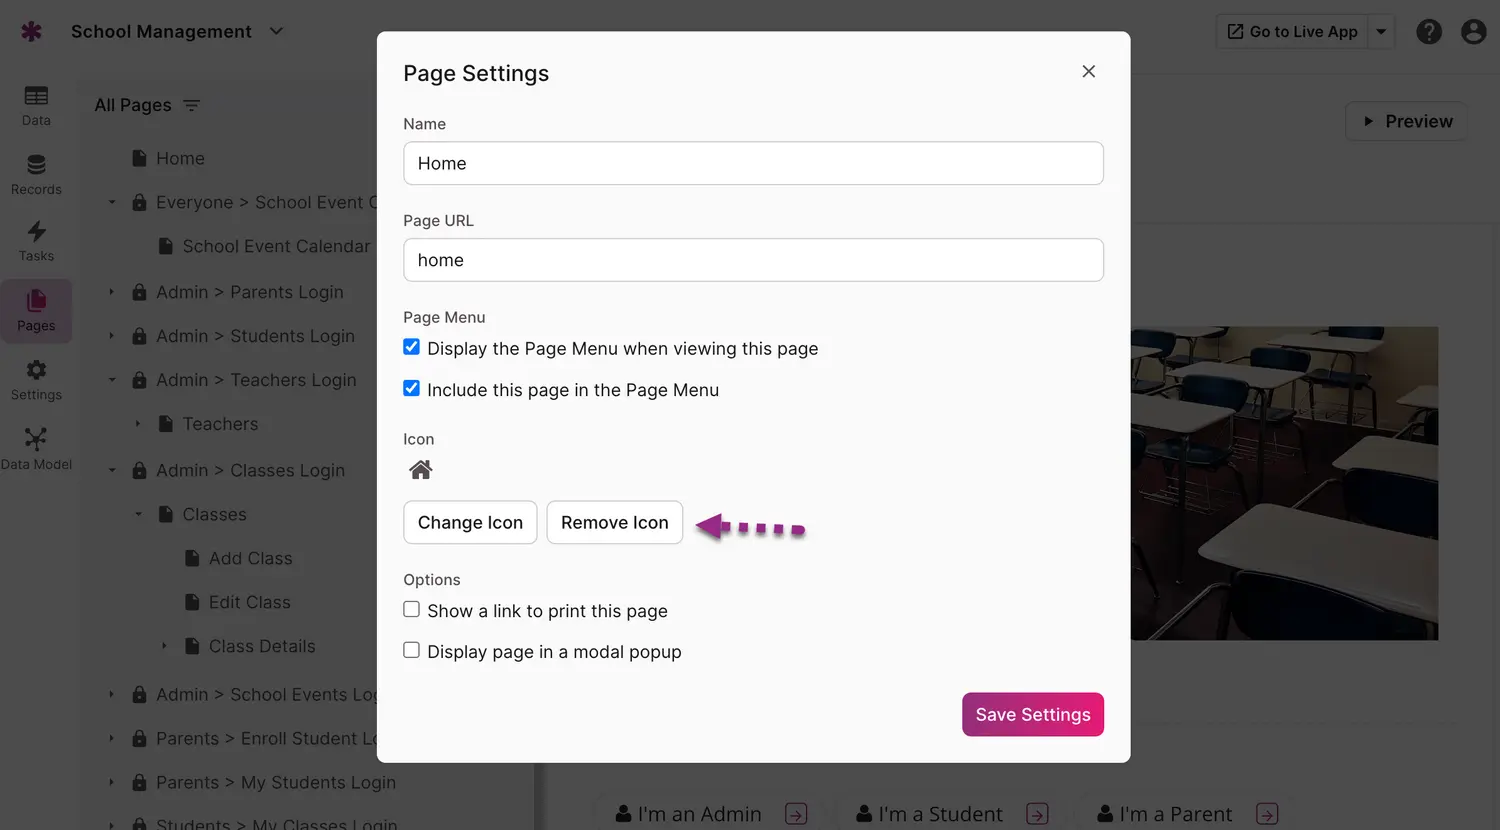Click the Pages sidebar icon
Image resolution: width=1500 pixels, height=830 pixels.
pos(35,308)
